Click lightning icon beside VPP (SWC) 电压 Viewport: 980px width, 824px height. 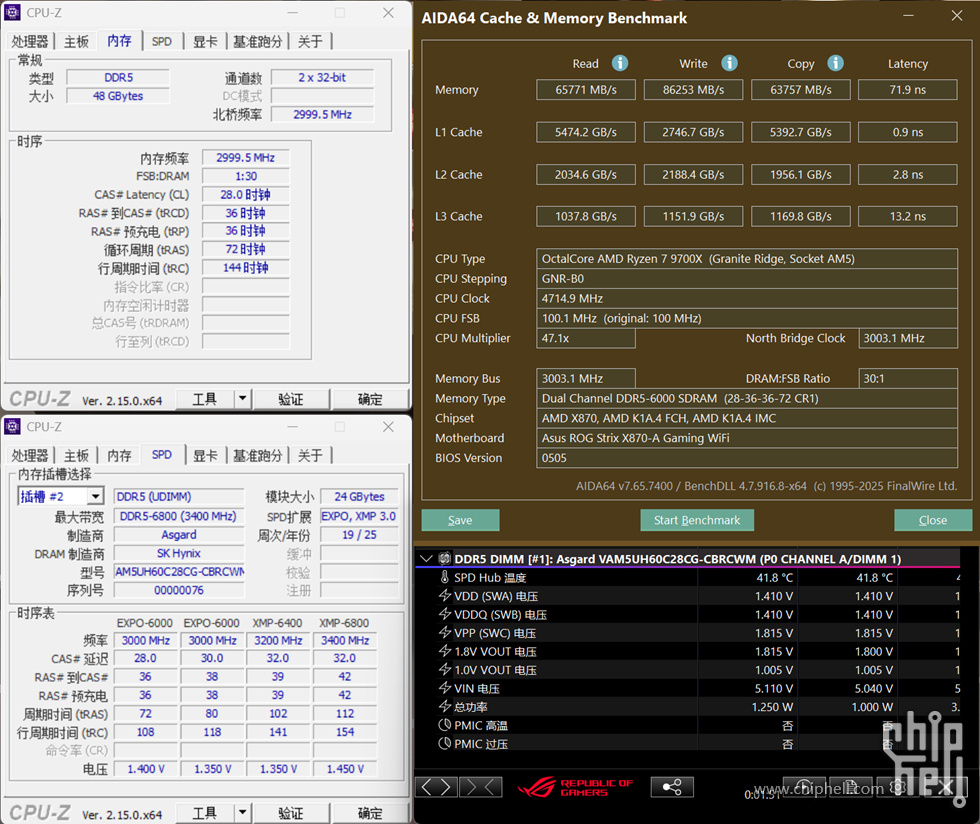click(x=444, y=632)
